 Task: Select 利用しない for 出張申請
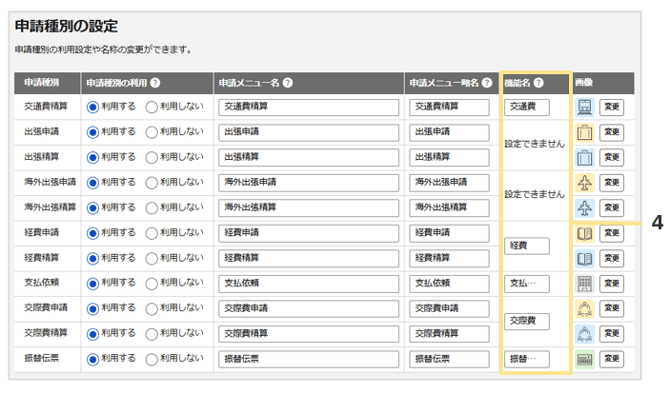click(151, 132)
